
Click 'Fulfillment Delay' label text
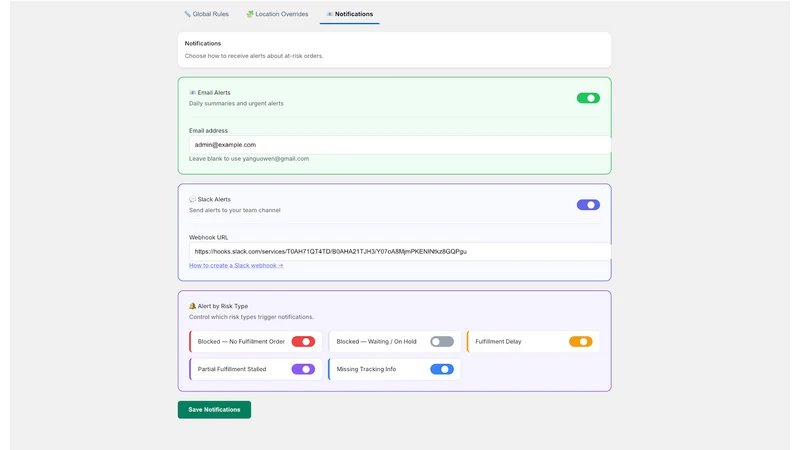(x=498, y=341)
